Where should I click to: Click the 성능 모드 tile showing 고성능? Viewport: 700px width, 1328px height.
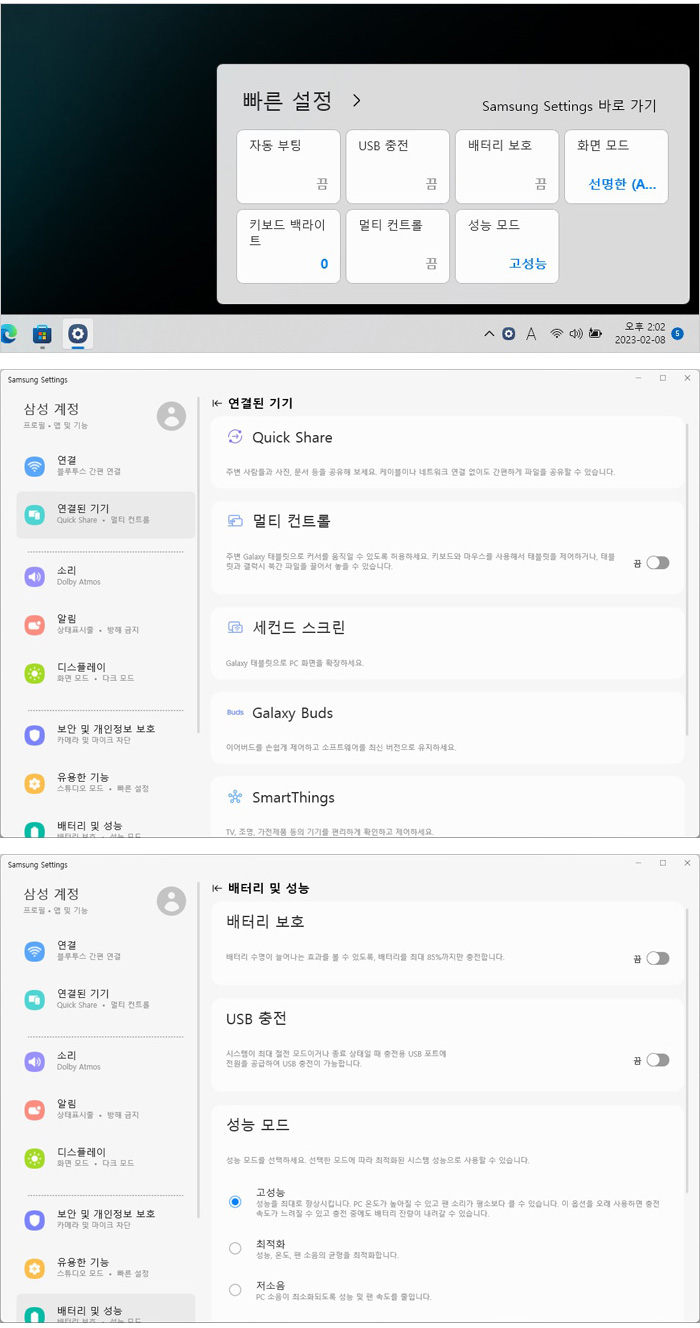[507, 246]
